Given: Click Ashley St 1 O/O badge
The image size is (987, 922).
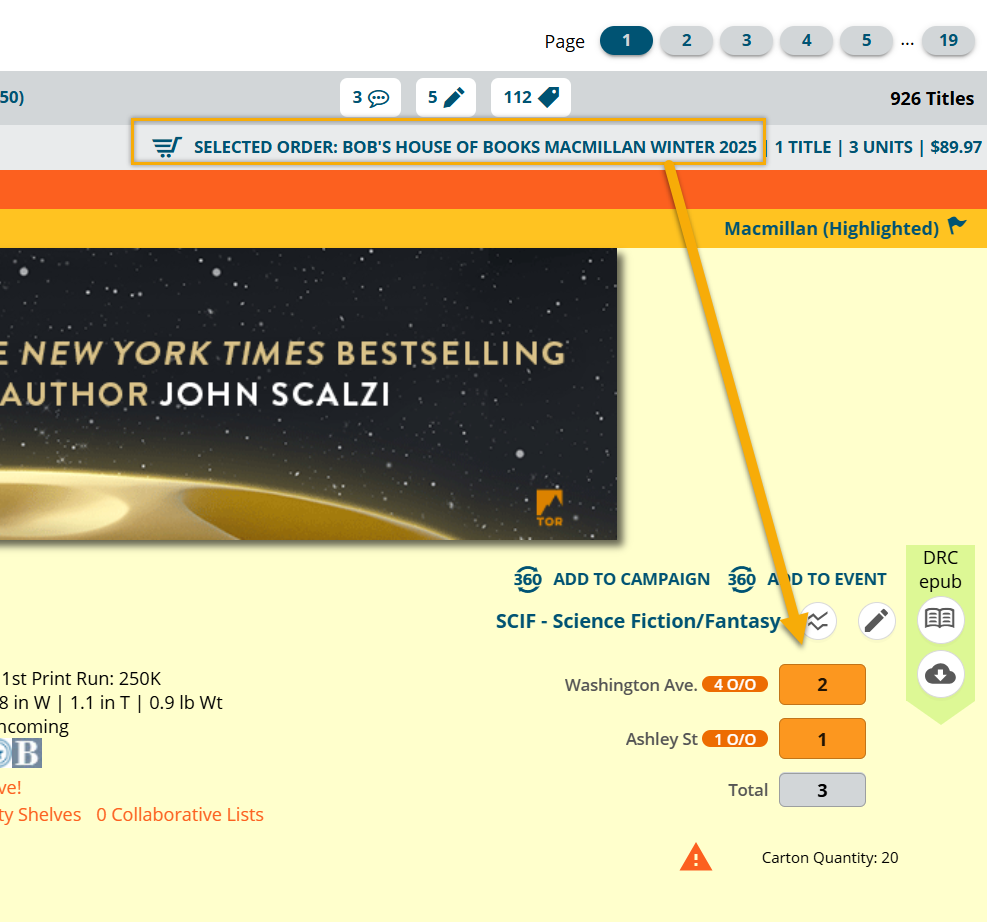Looking at the screenshot, I should 735,739.
